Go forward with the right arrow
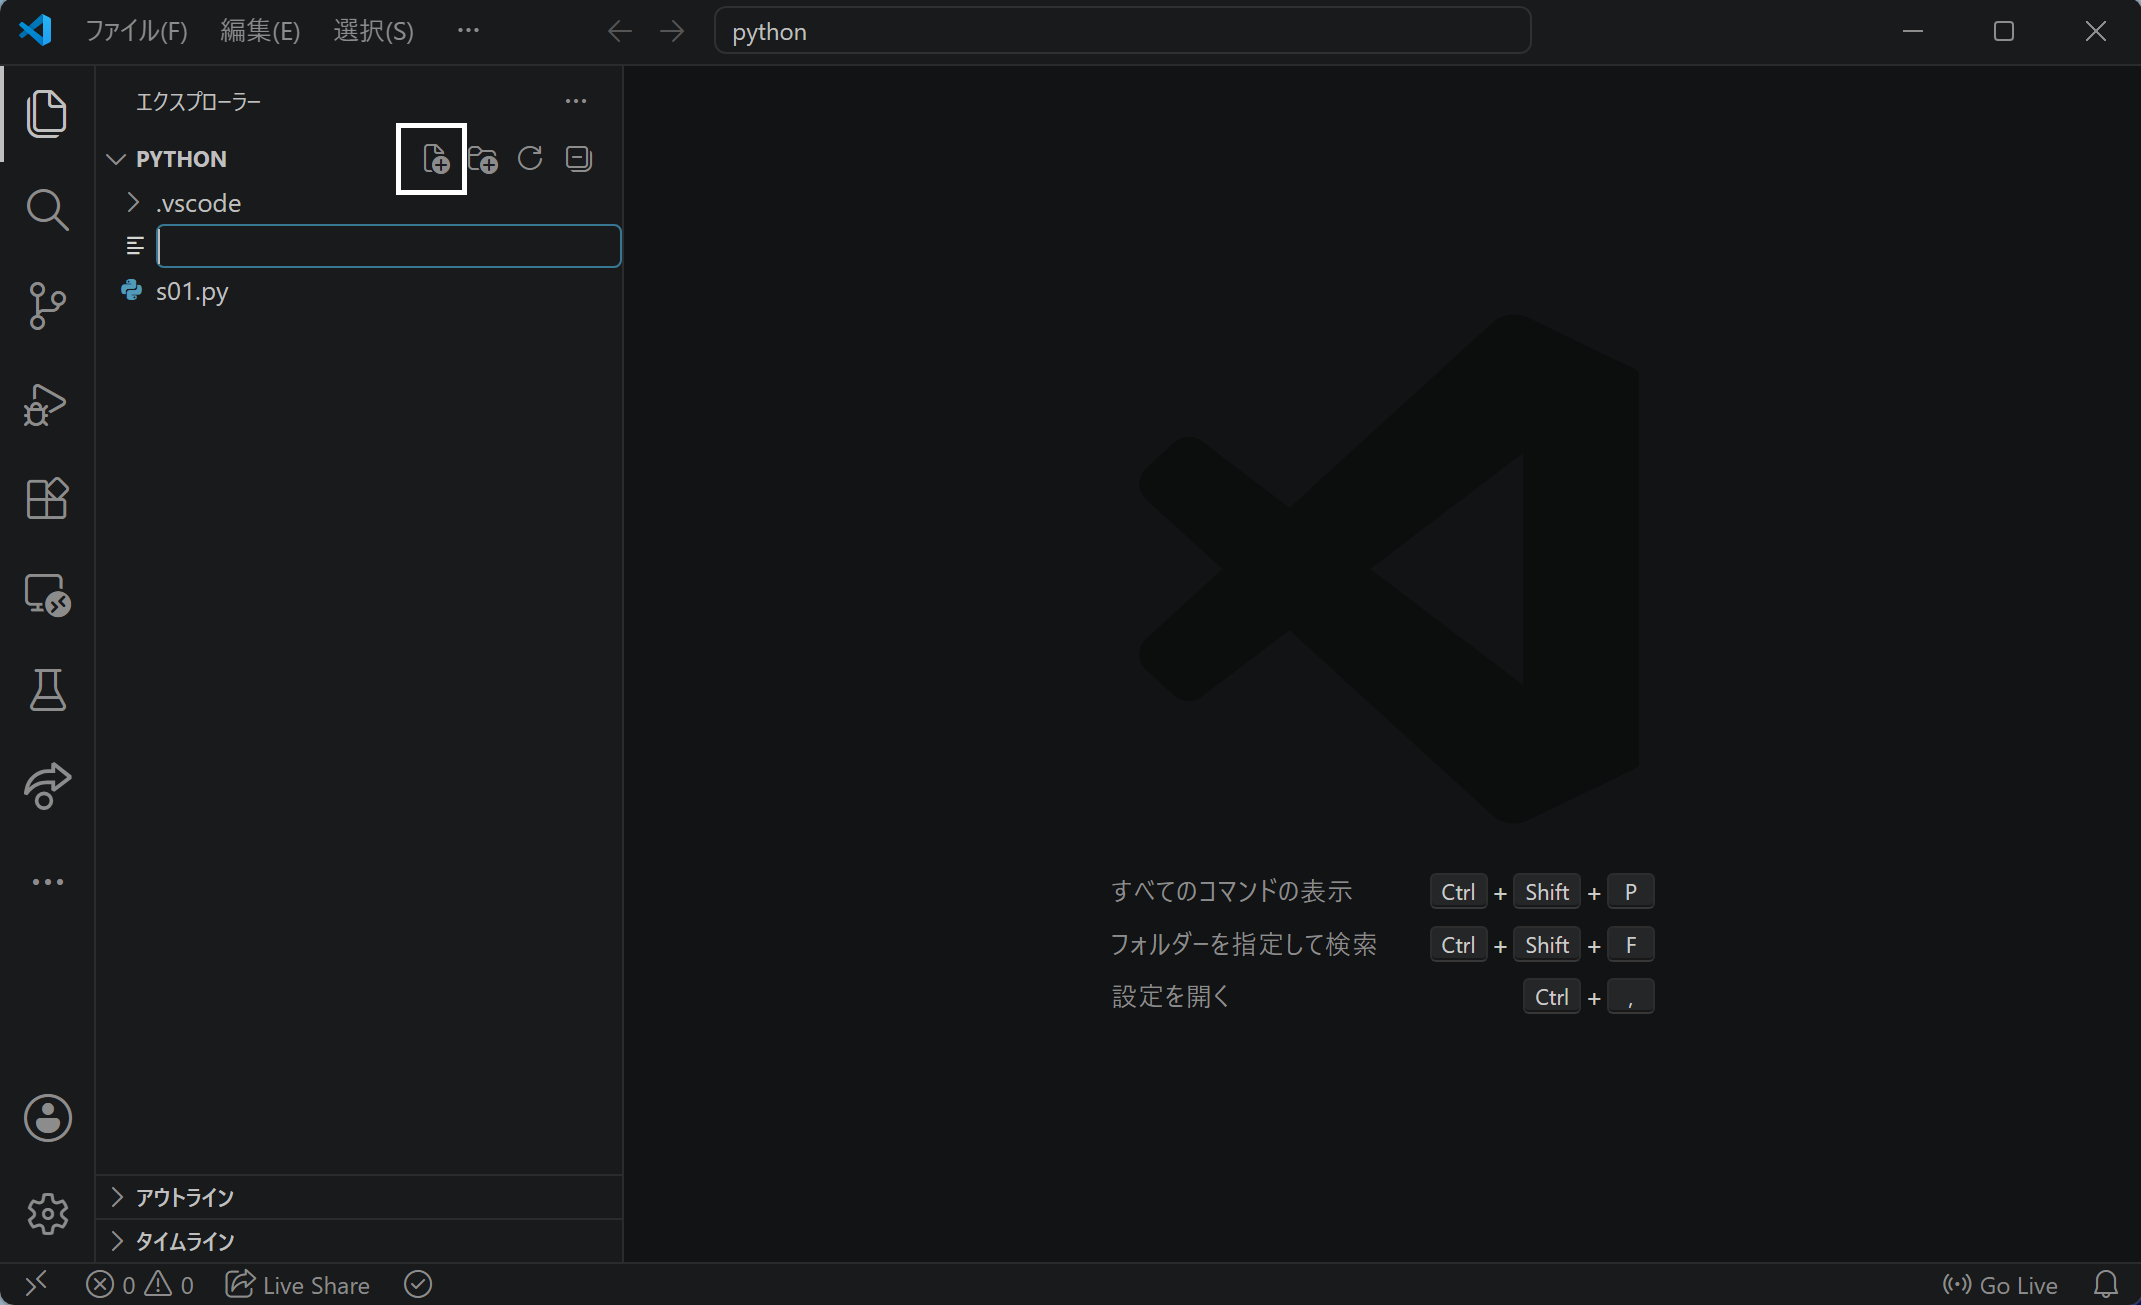The image size is (2141, 1305). pyautogui.click(x=672, y=31)
